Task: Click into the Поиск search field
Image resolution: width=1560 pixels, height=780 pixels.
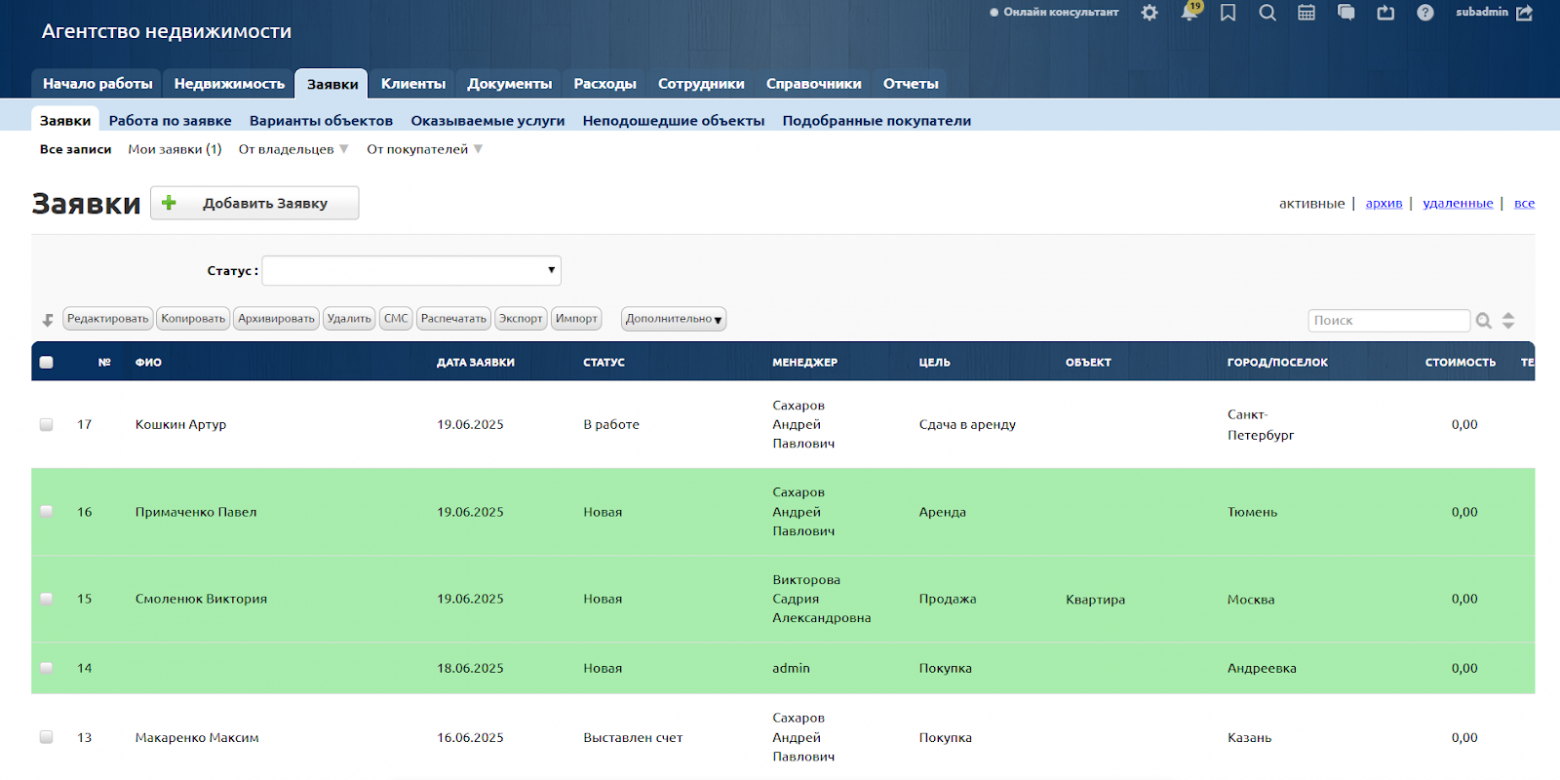Action: (1388, 320)
